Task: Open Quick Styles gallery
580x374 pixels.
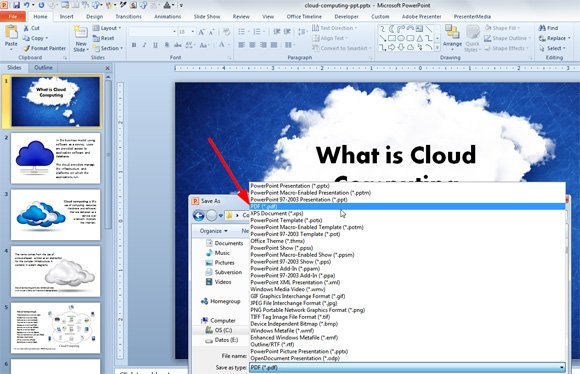Action: click(472, 38)
